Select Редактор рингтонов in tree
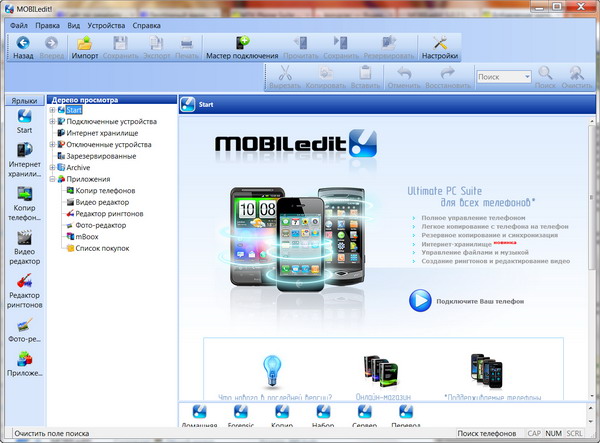This screenshot has width=600, height=443. point(109,213)
